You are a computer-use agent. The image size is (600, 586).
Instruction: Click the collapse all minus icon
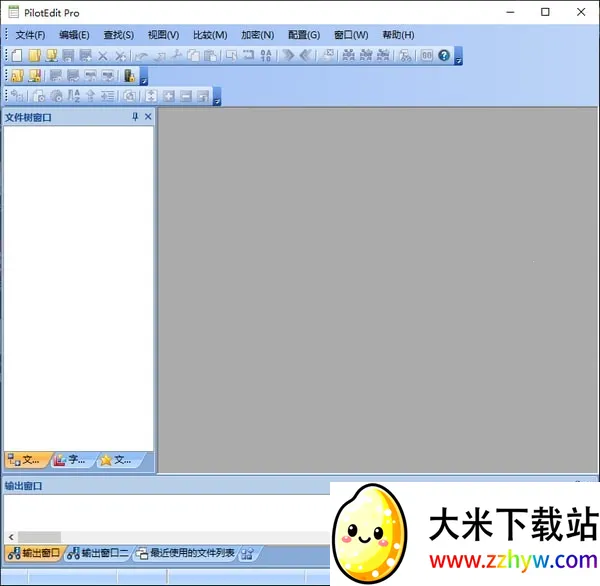186,96
